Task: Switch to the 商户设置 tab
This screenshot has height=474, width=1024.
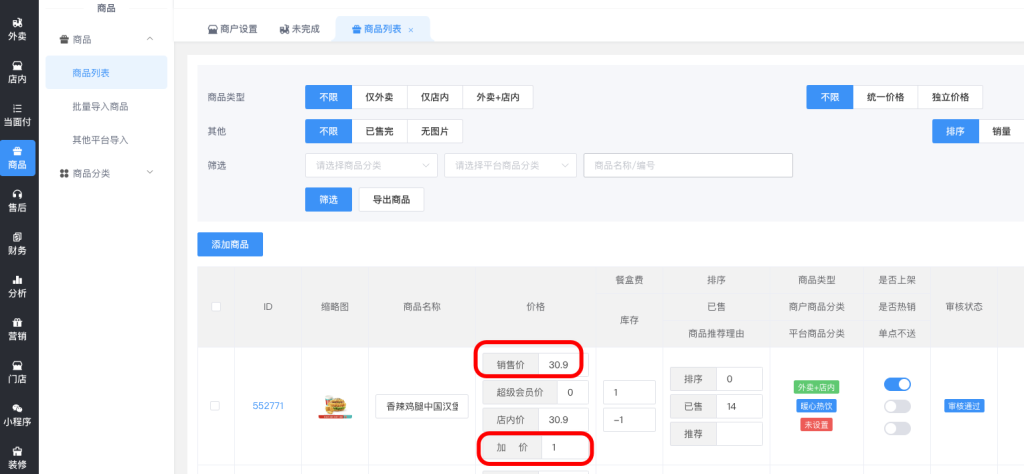Action: coord(232,30)
